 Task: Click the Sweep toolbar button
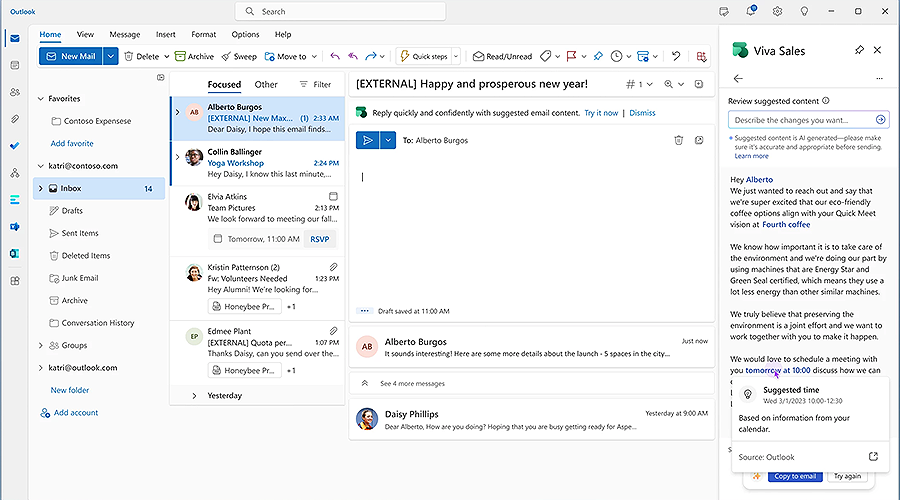[x=239, y=56]
